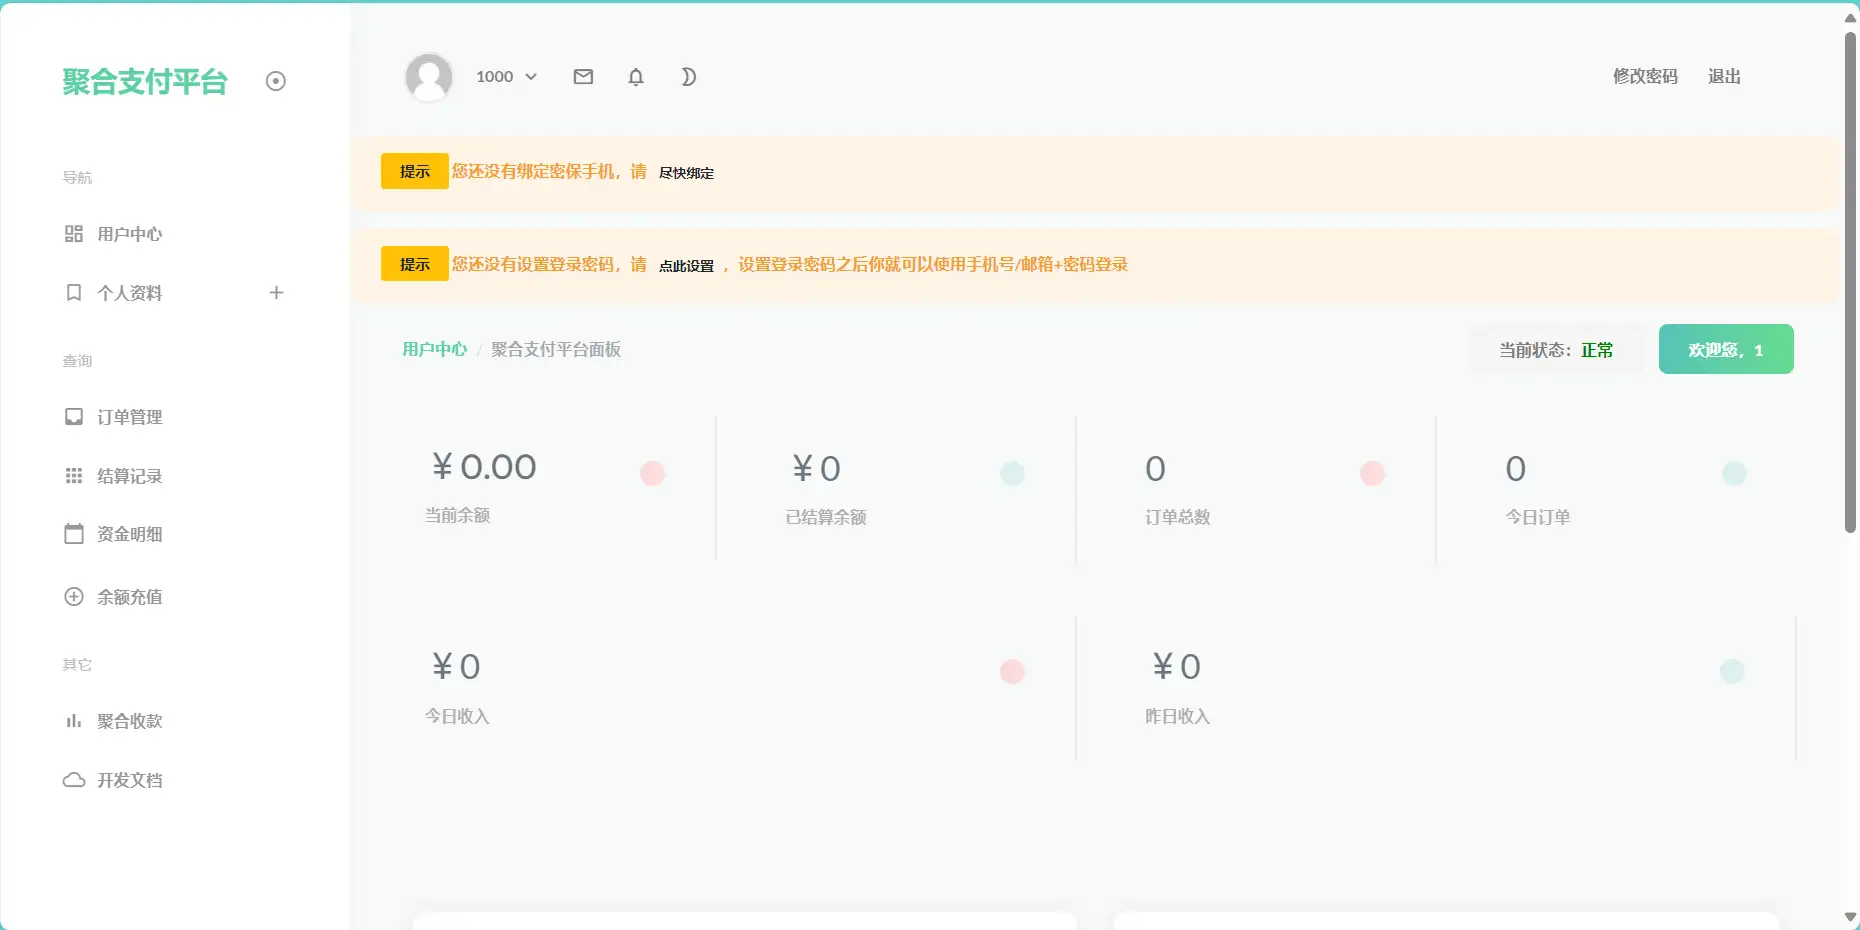This screenshot has width=1860, height=930.
Task: Toggle the sidebar collapse circle icon
Action: [x=276, y=81]
